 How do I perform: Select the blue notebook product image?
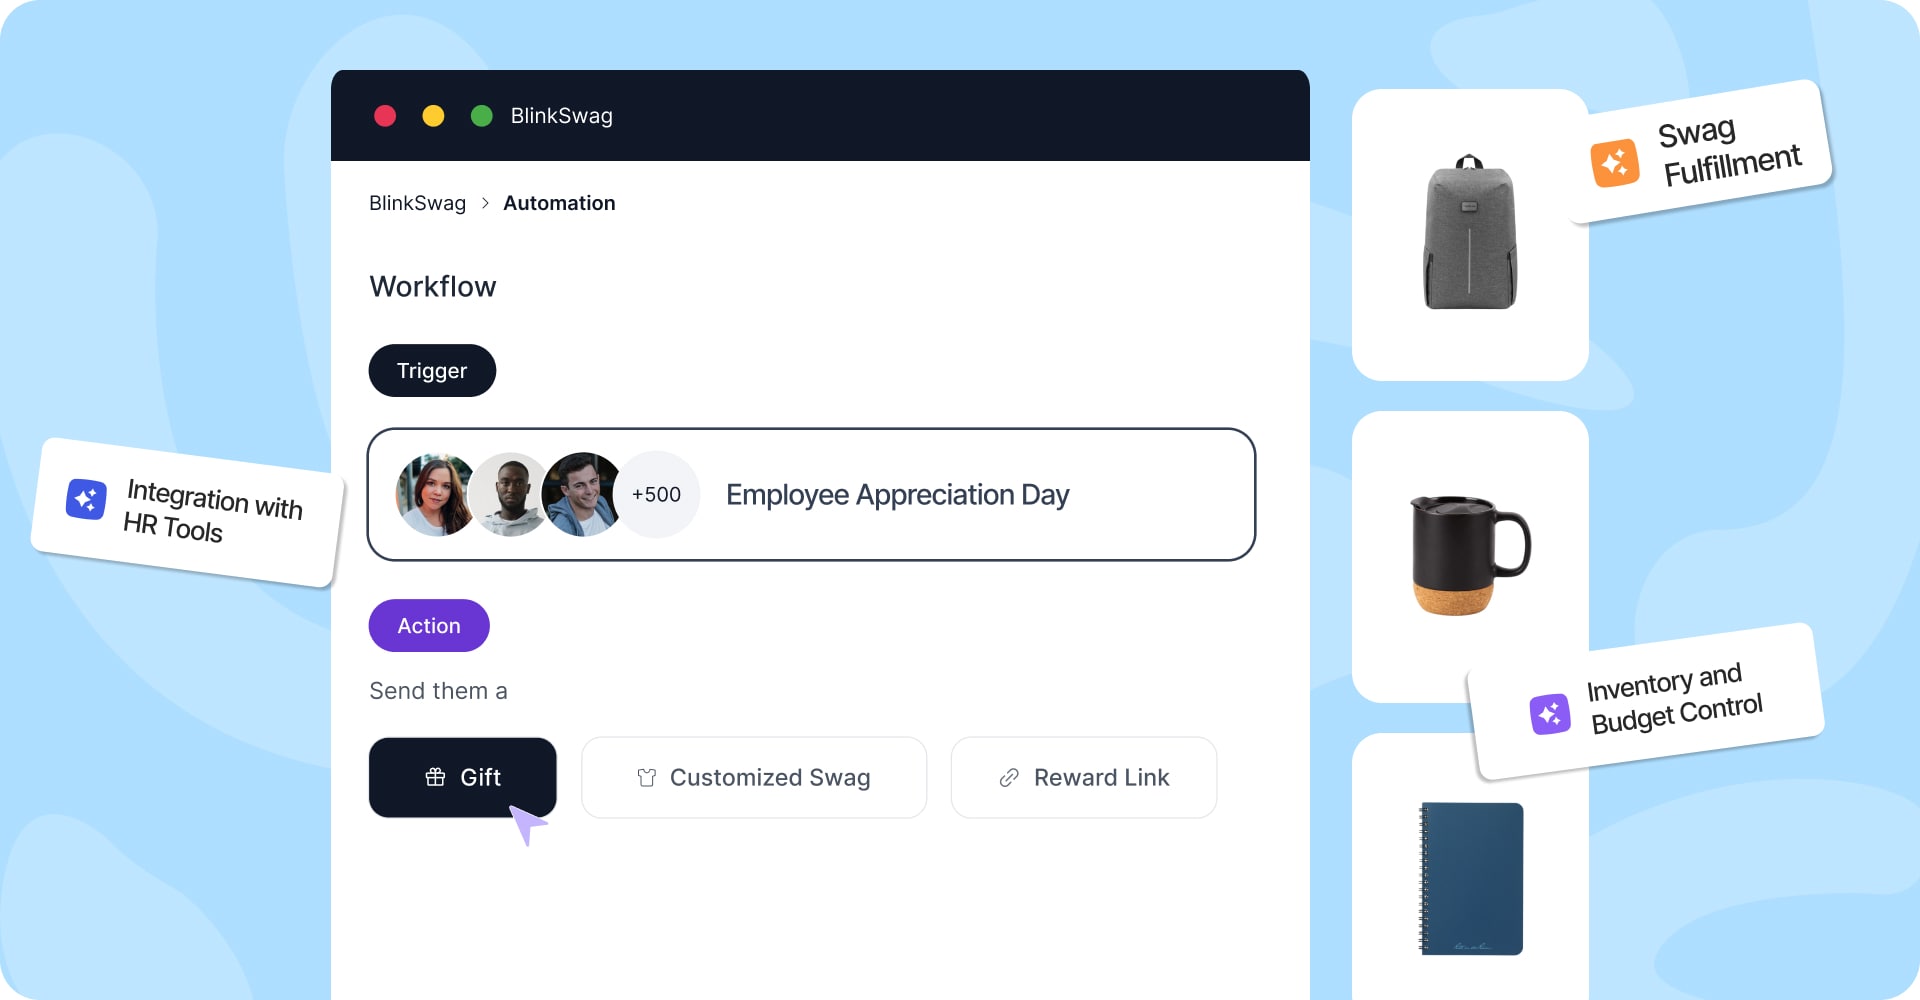pos(1471,878)
